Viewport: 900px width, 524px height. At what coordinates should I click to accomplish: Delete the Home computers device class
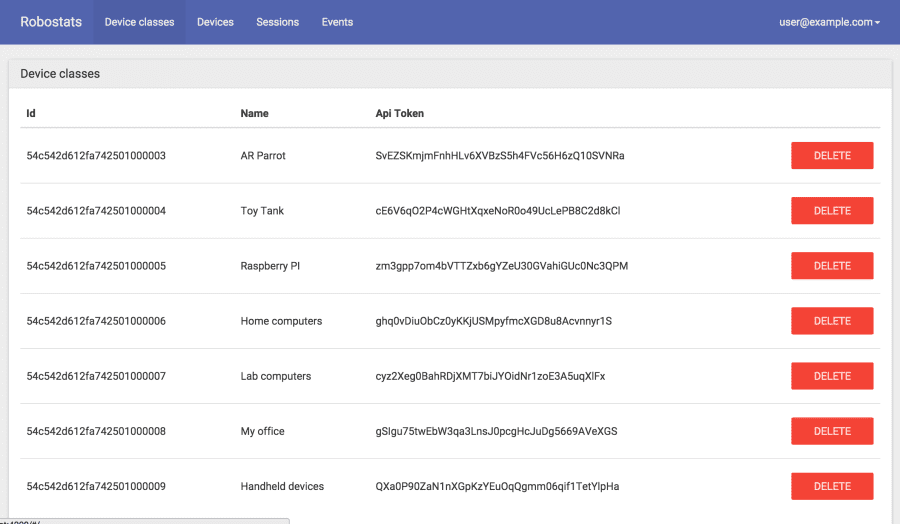coord(832,321)
